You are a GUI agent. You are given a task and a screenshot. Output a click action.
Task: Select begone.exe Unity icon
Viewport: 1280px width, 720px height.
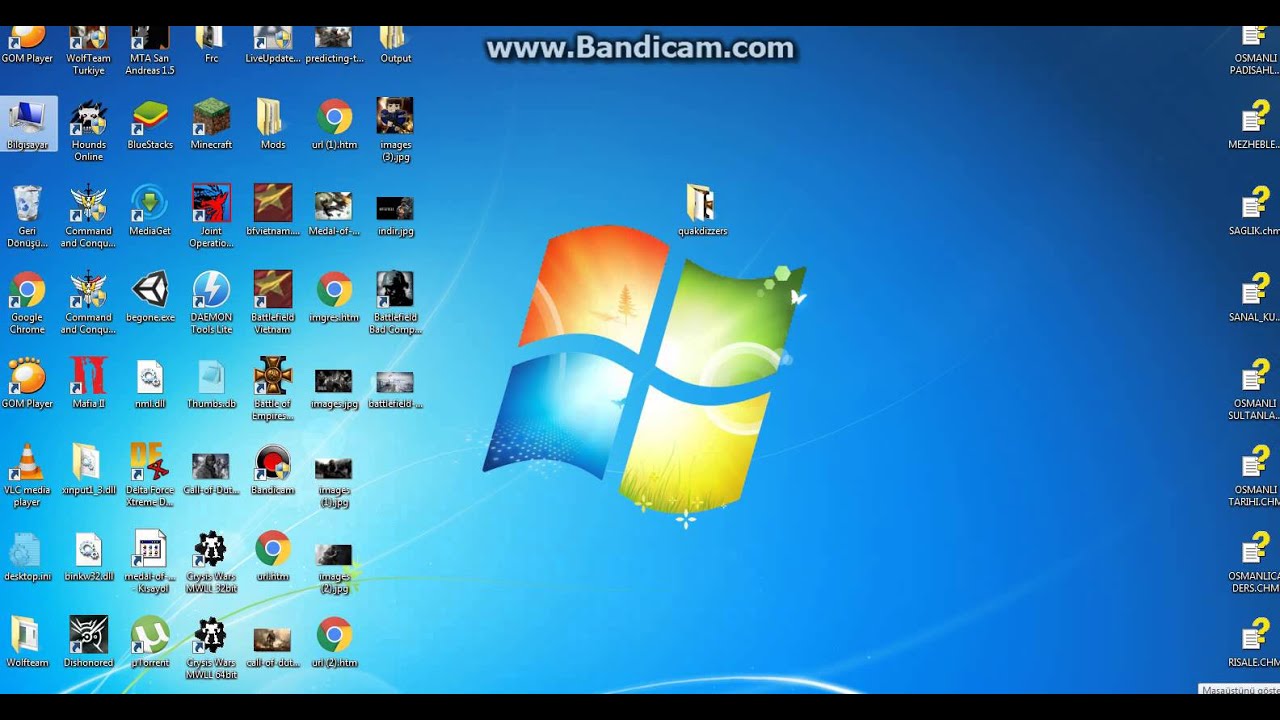tap(150, 297)
